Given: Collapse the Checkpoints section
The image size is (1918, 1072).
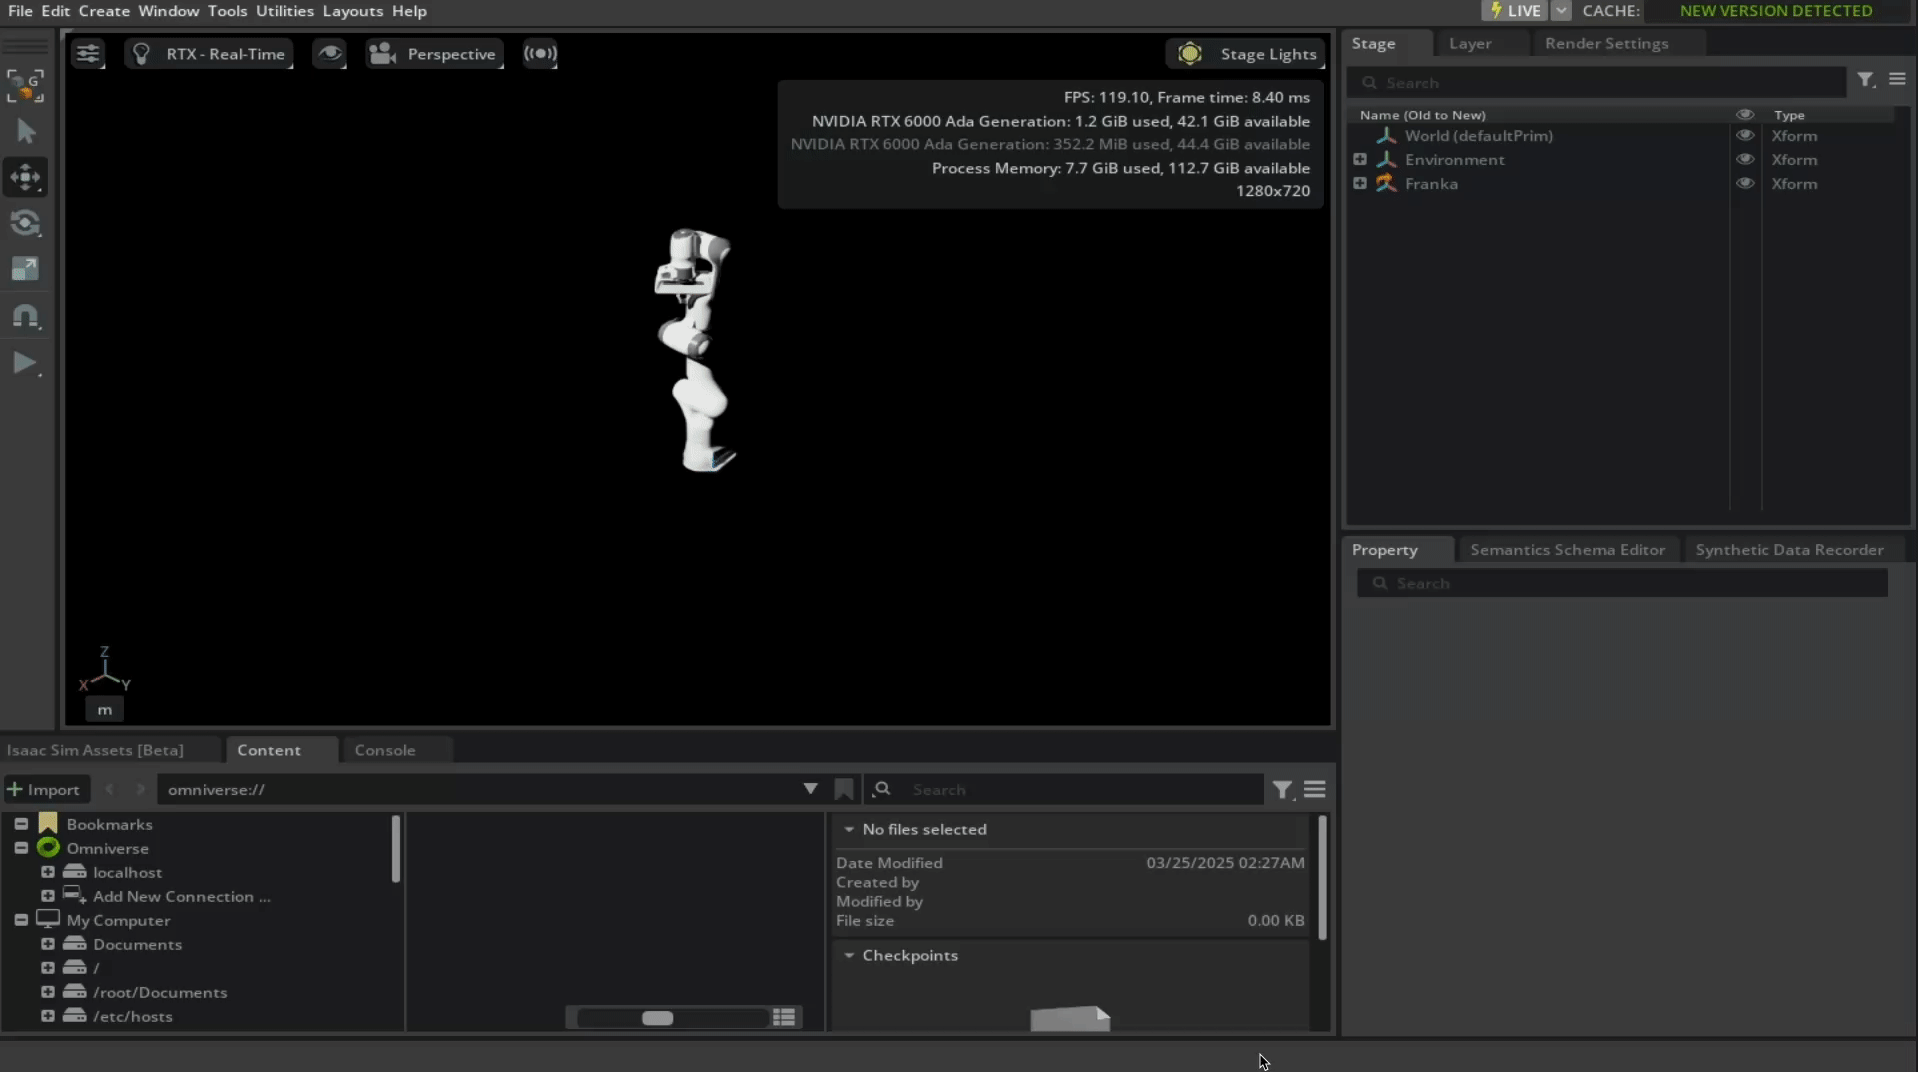Looking at the screenshot, I should tap(849, 956).
